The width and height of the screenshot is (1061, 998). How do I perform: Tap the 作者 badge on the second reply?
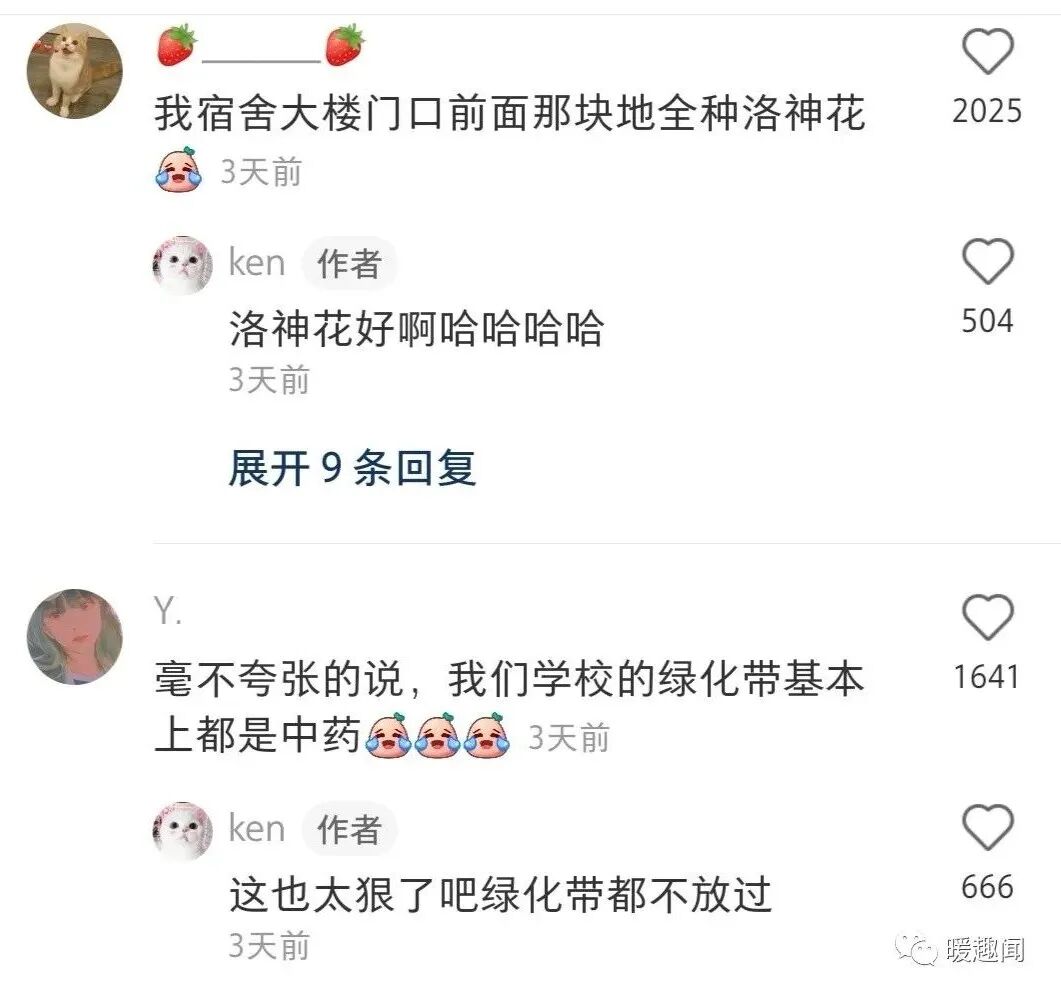(x=349, y=829)
